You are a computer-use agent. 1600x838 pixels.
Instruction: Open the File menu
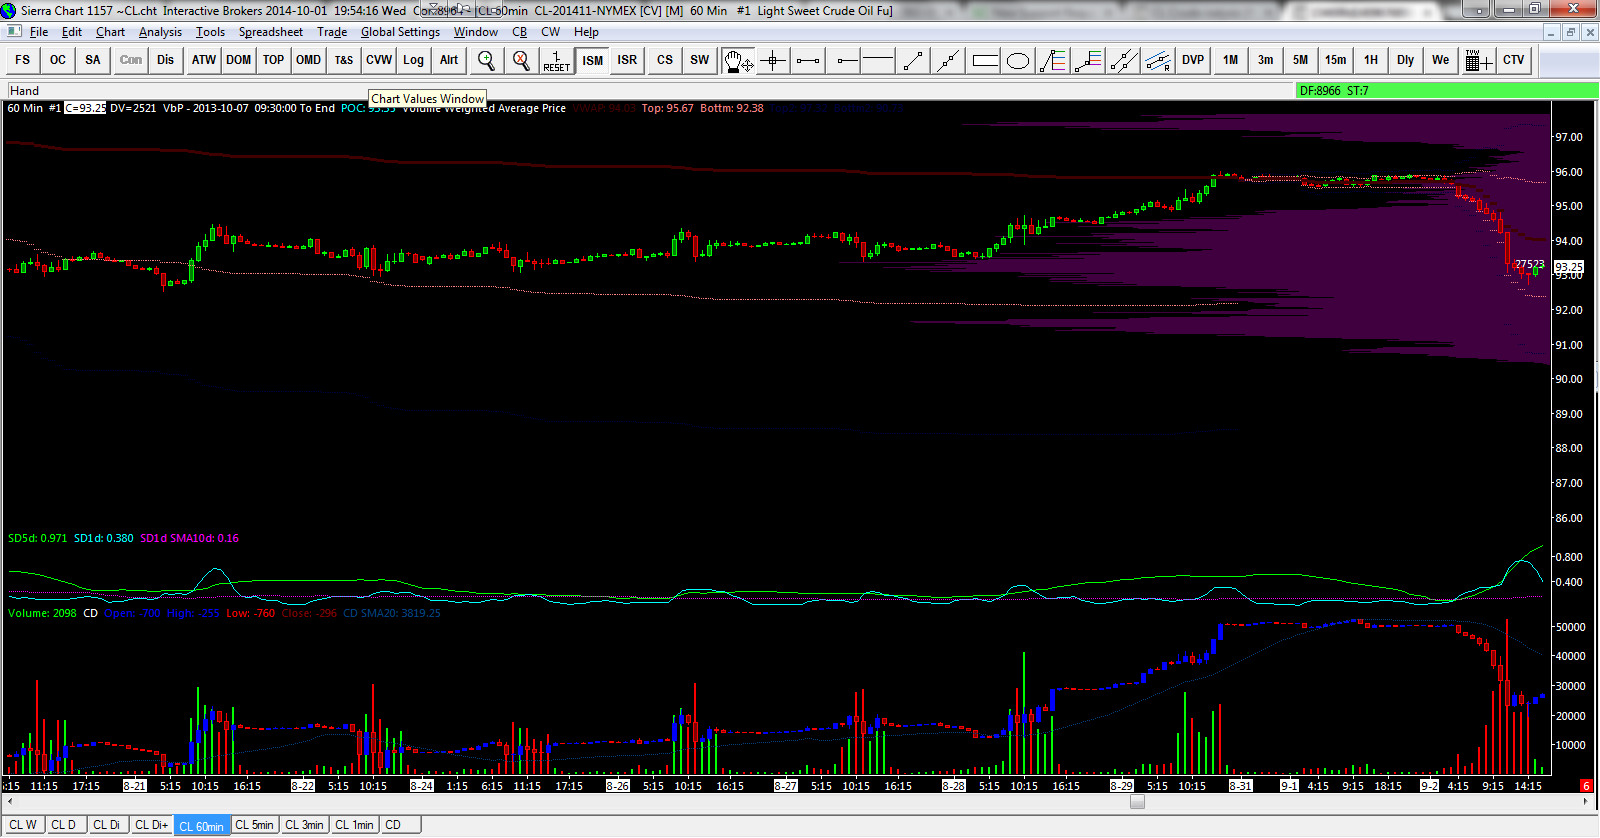[x=39, y=32]
